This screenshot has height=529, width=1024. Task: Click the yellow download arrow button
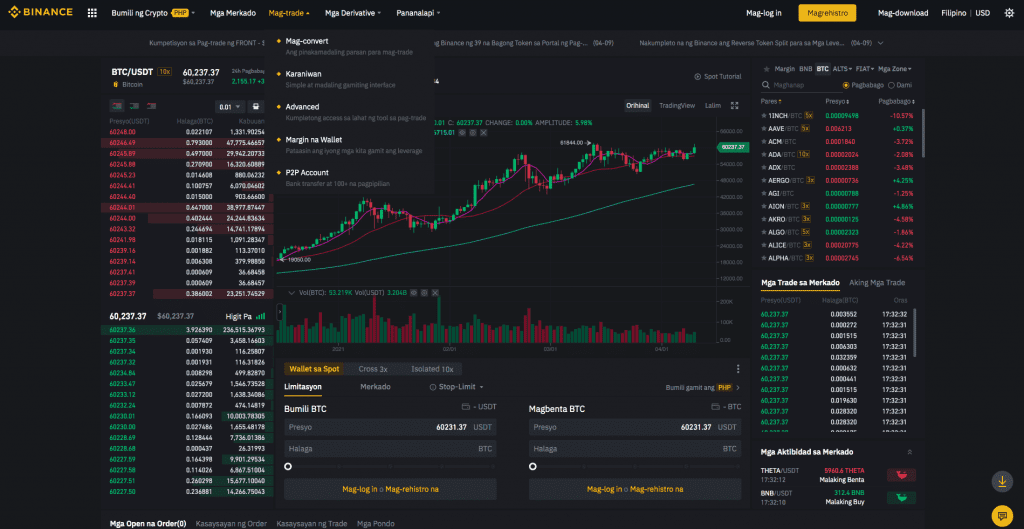pyautogui.click(x=1001, y=481)
